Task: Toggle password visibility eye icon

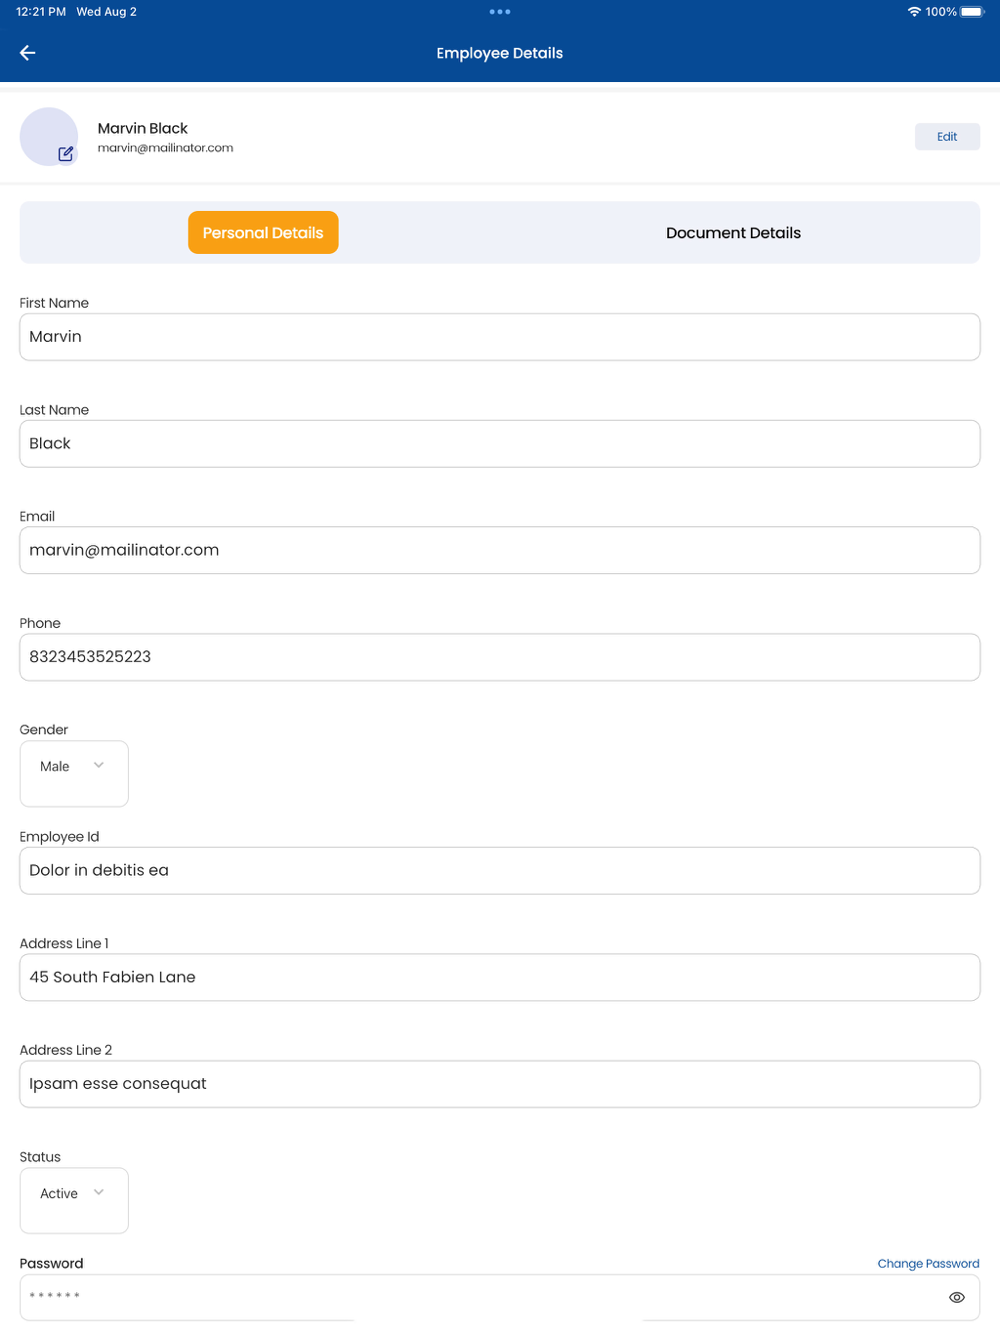Action: click(957, 1297)
